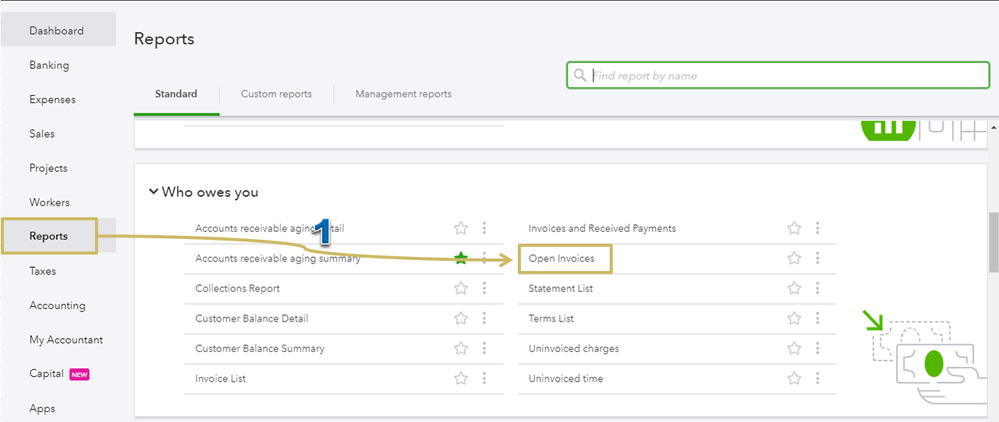Go to Banking in sidebar
Image resolution: width=999 pixels, height=422 pixels.
(x=49, y=65)
